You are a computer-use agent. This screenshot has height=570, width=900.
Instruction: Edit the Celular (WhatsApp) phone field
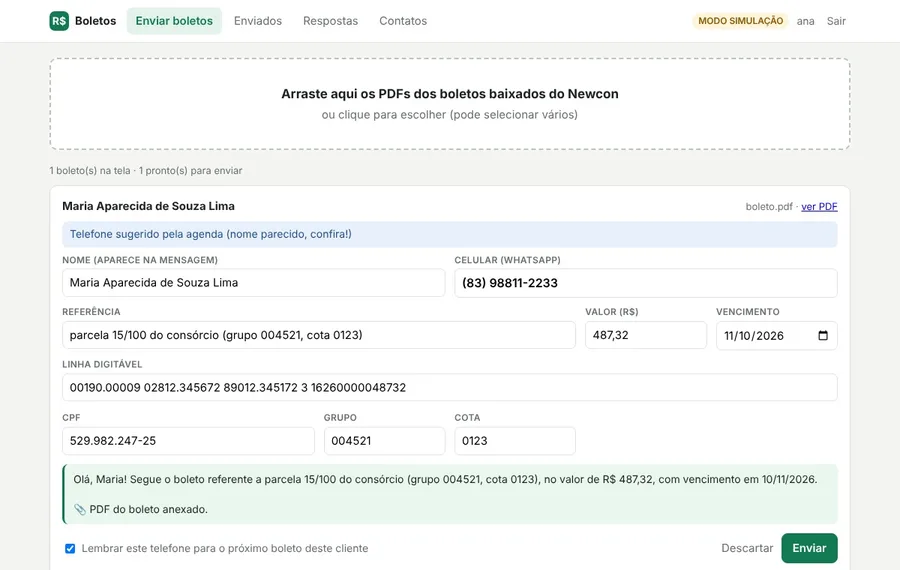pyautogui.click(x=646, y=283)
